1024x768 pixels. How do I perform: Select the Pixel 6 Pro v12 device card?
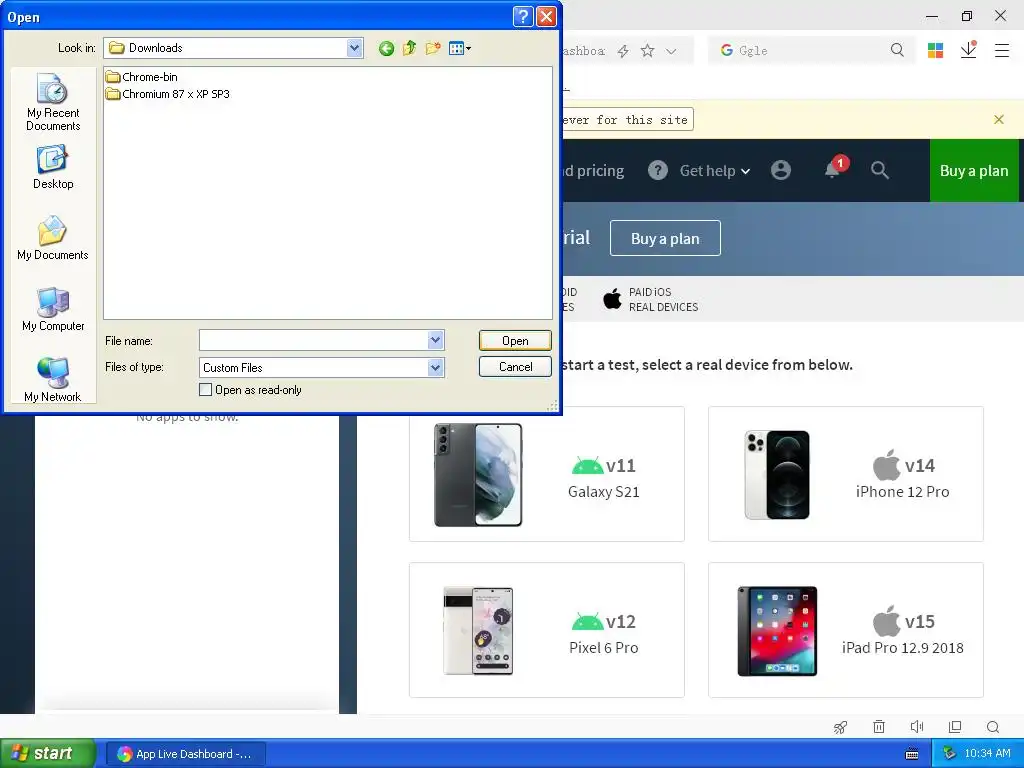click(x=547, y=630)
